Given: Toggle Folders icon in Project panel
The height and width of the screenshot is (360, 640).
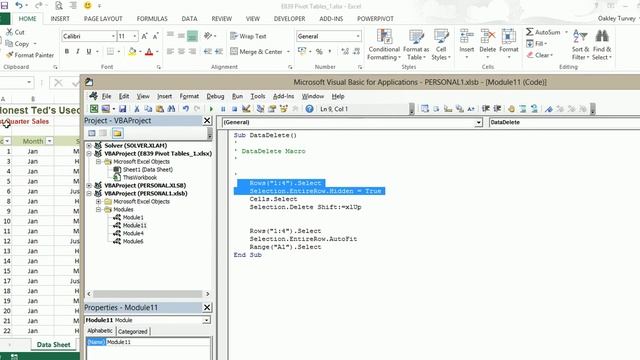Looking at the screenshot, I should (118, 133).
